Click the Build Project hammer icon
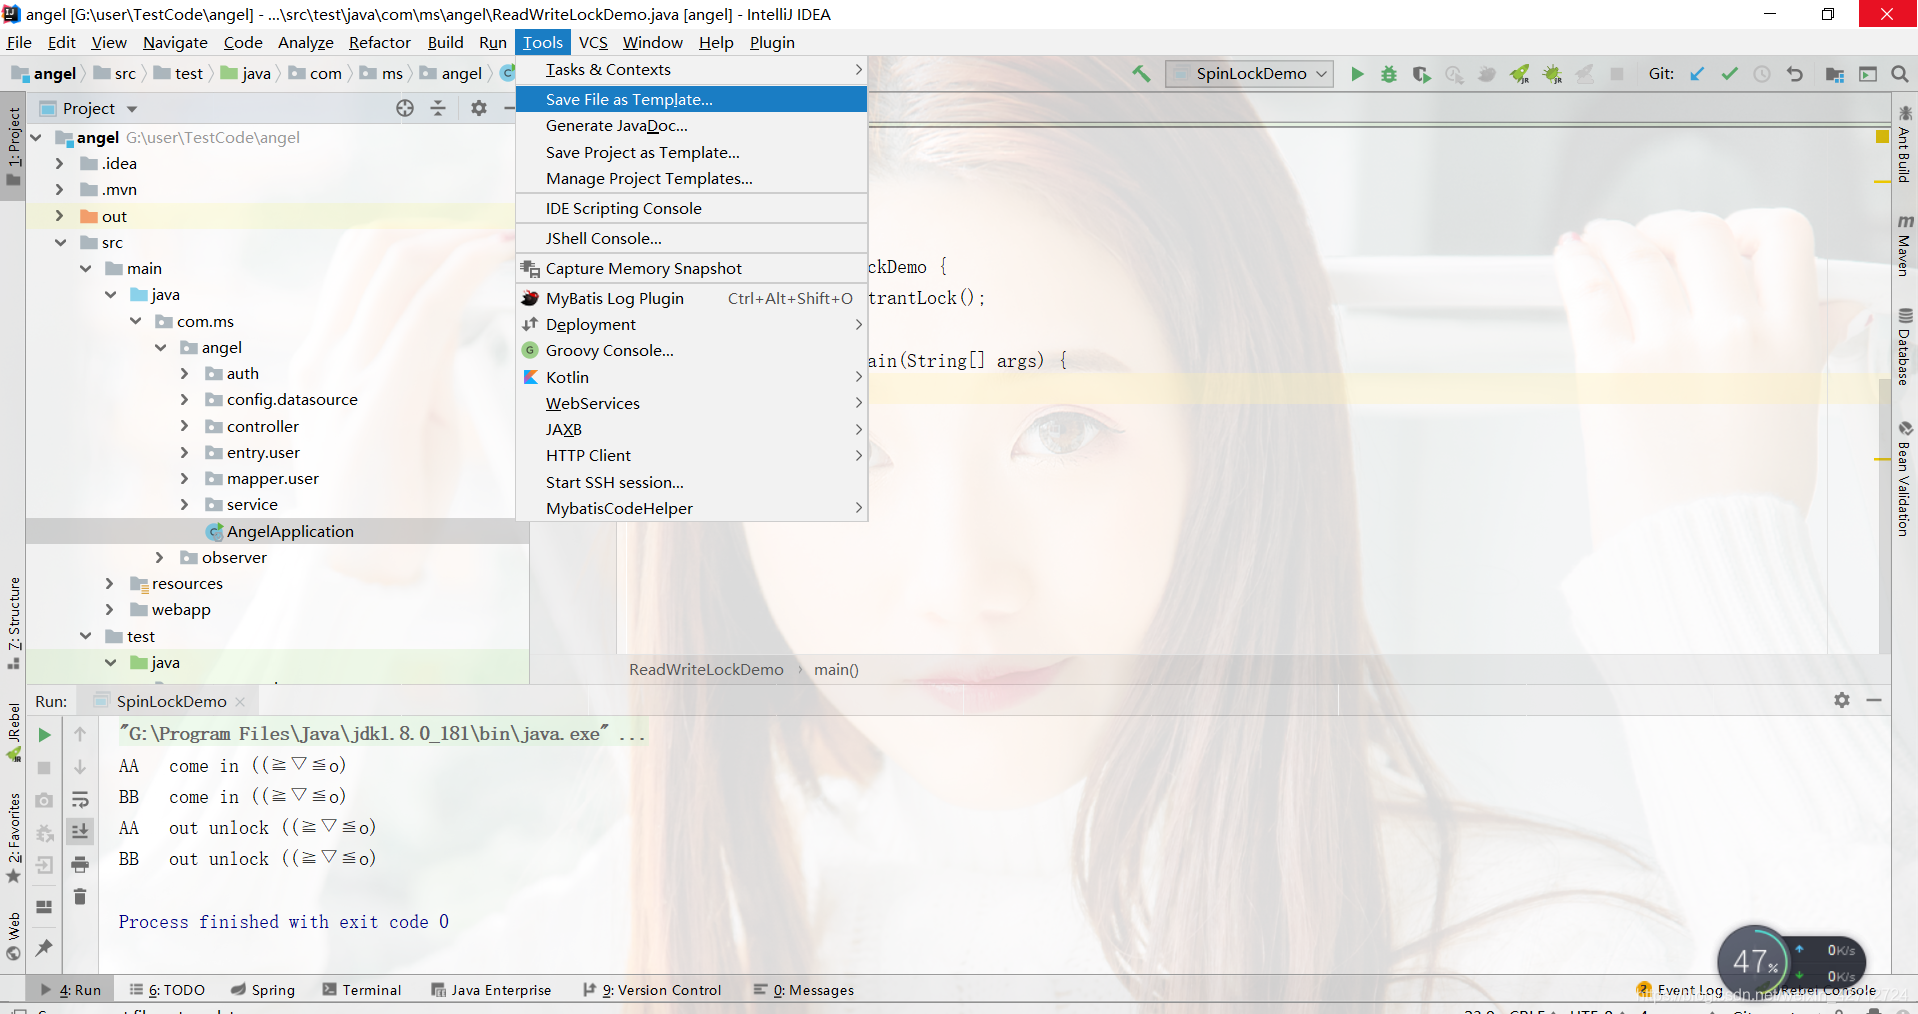The width and height of the screenshot is (1918, 1014). point(1141,74)
